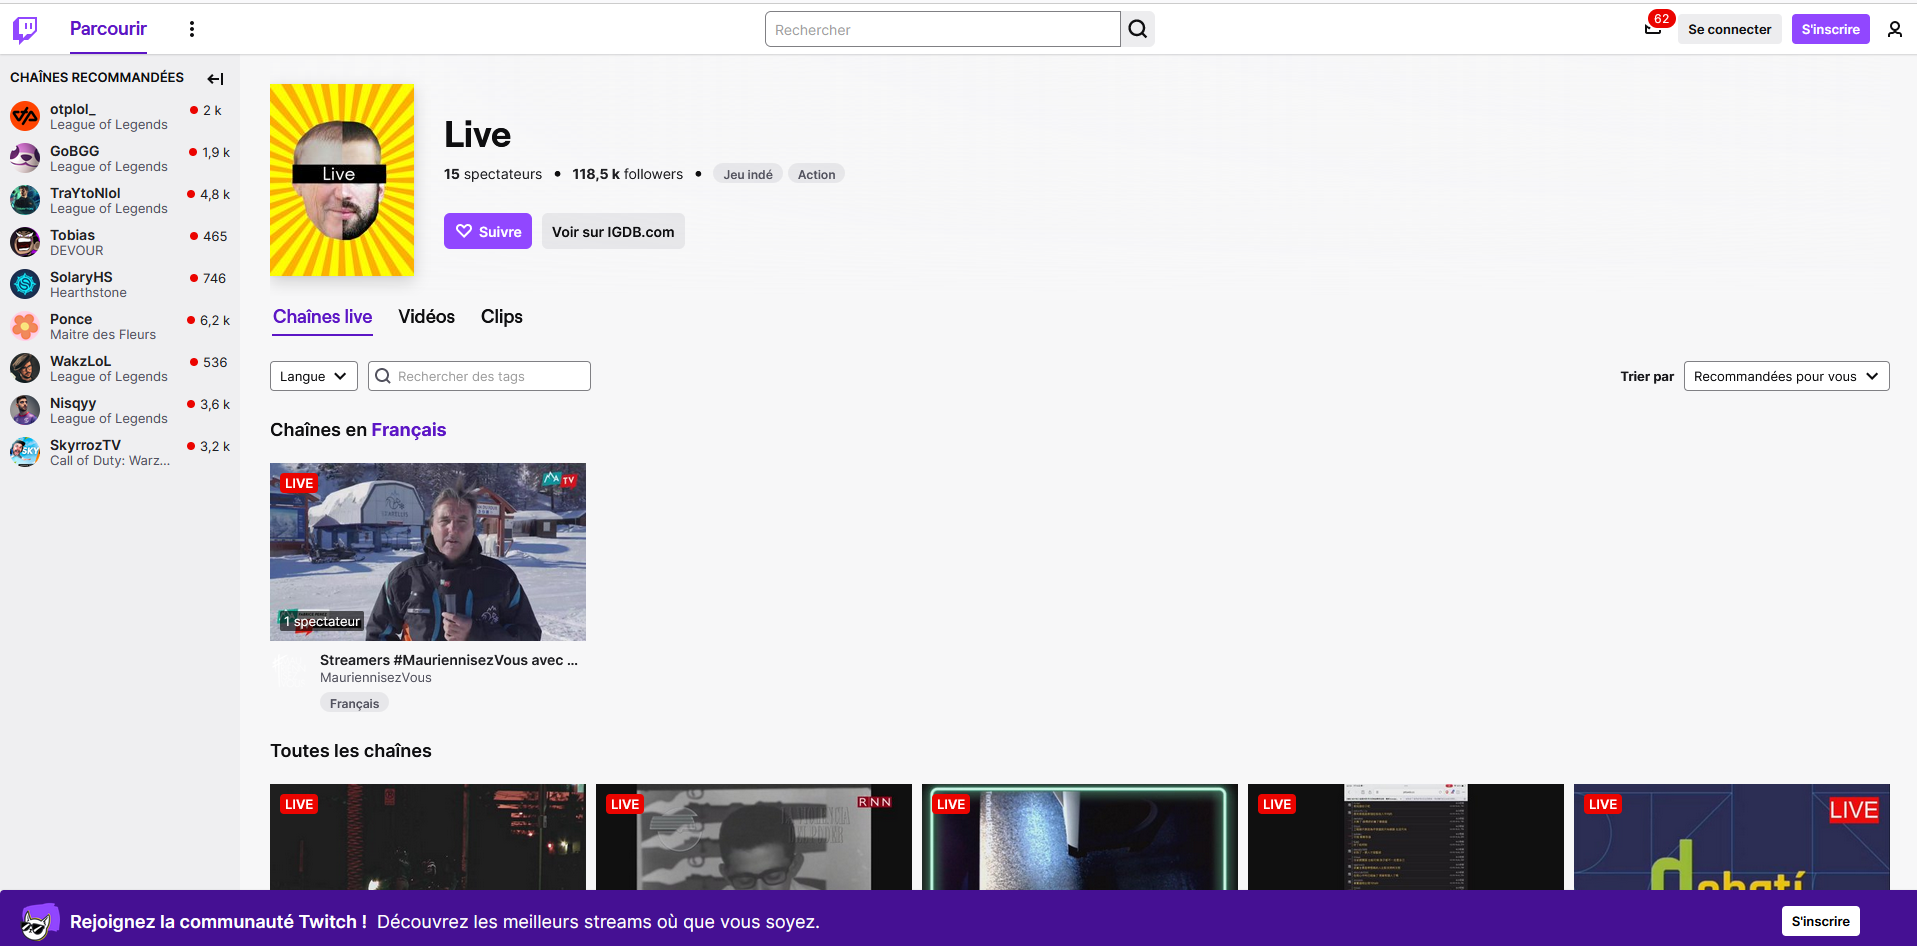Click the search magnifier button

(x=1137, y=29)
